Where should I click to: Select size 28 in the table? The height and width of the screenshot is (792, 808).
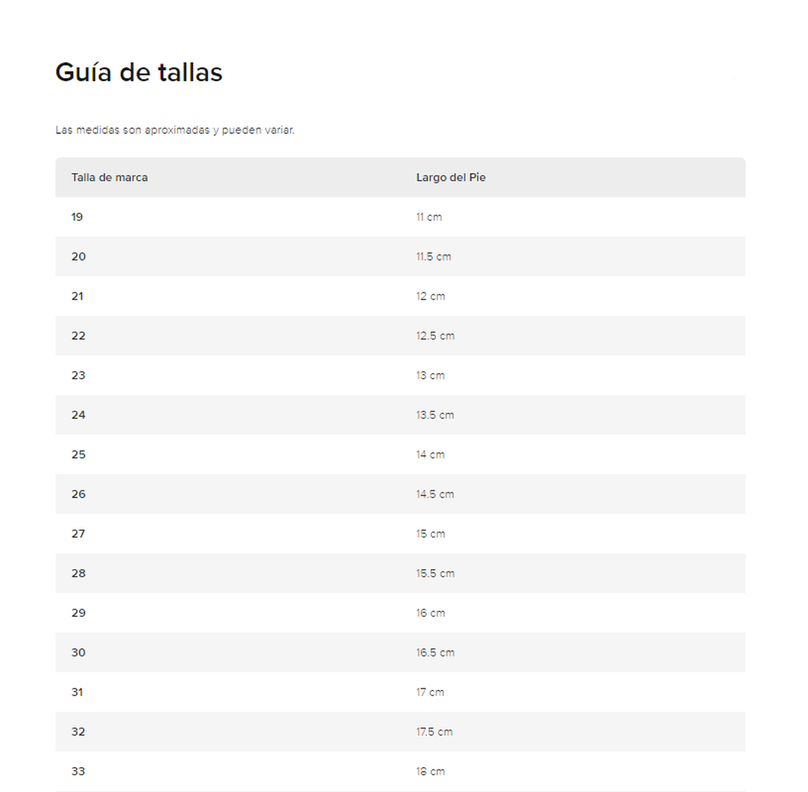click(x=79, y=573)
